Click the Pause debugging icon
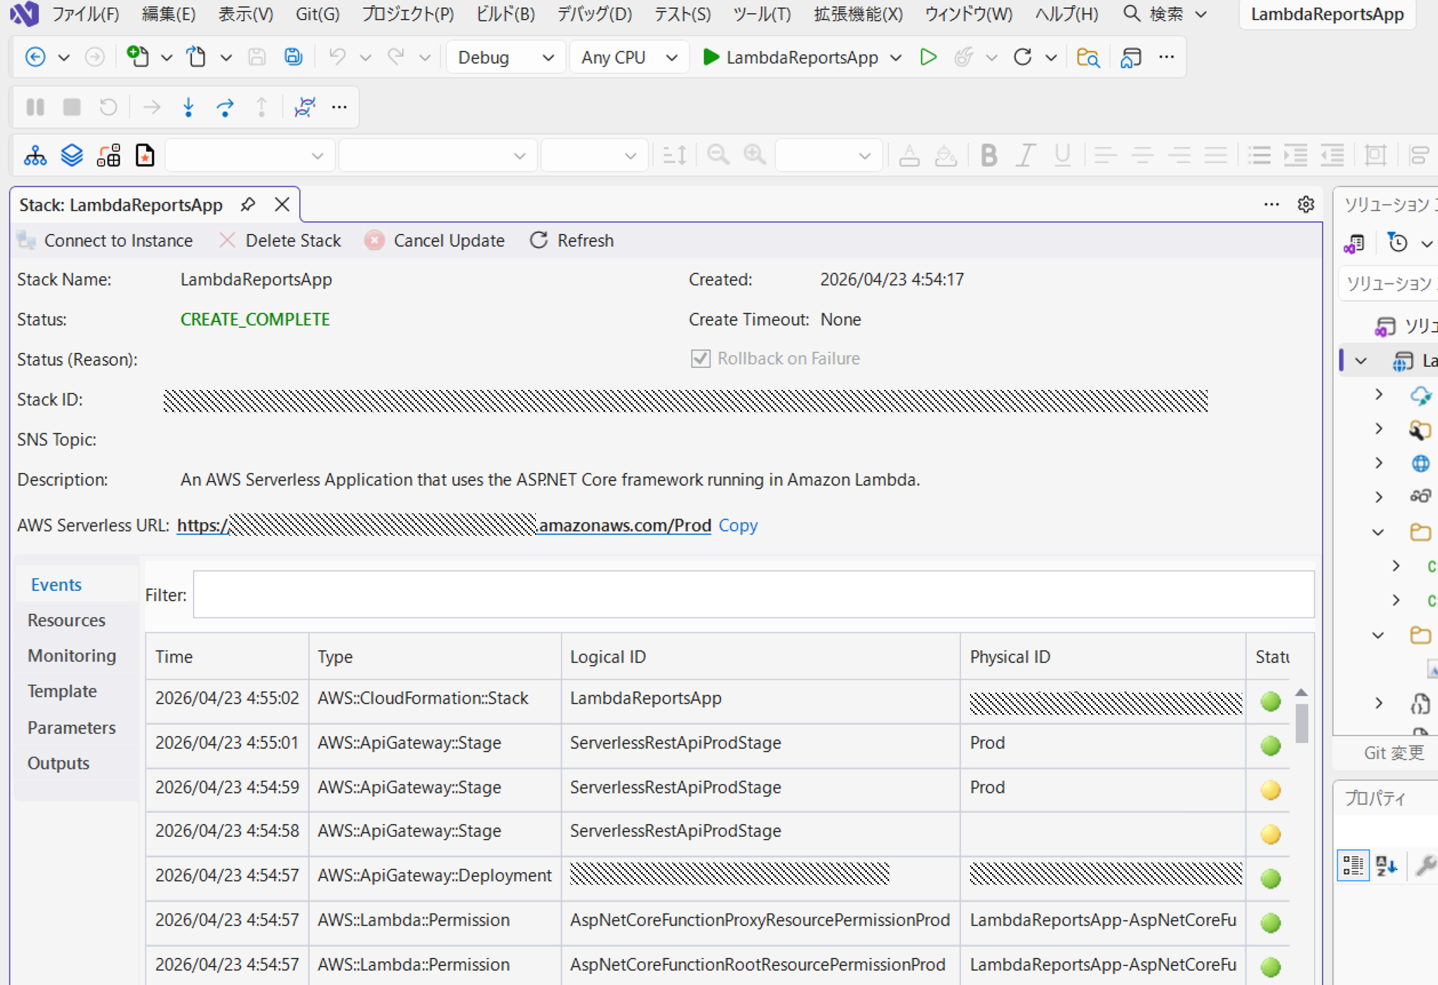Image resolution: width=1438 pixels, height=985 pixels. (x=35, y=106)
